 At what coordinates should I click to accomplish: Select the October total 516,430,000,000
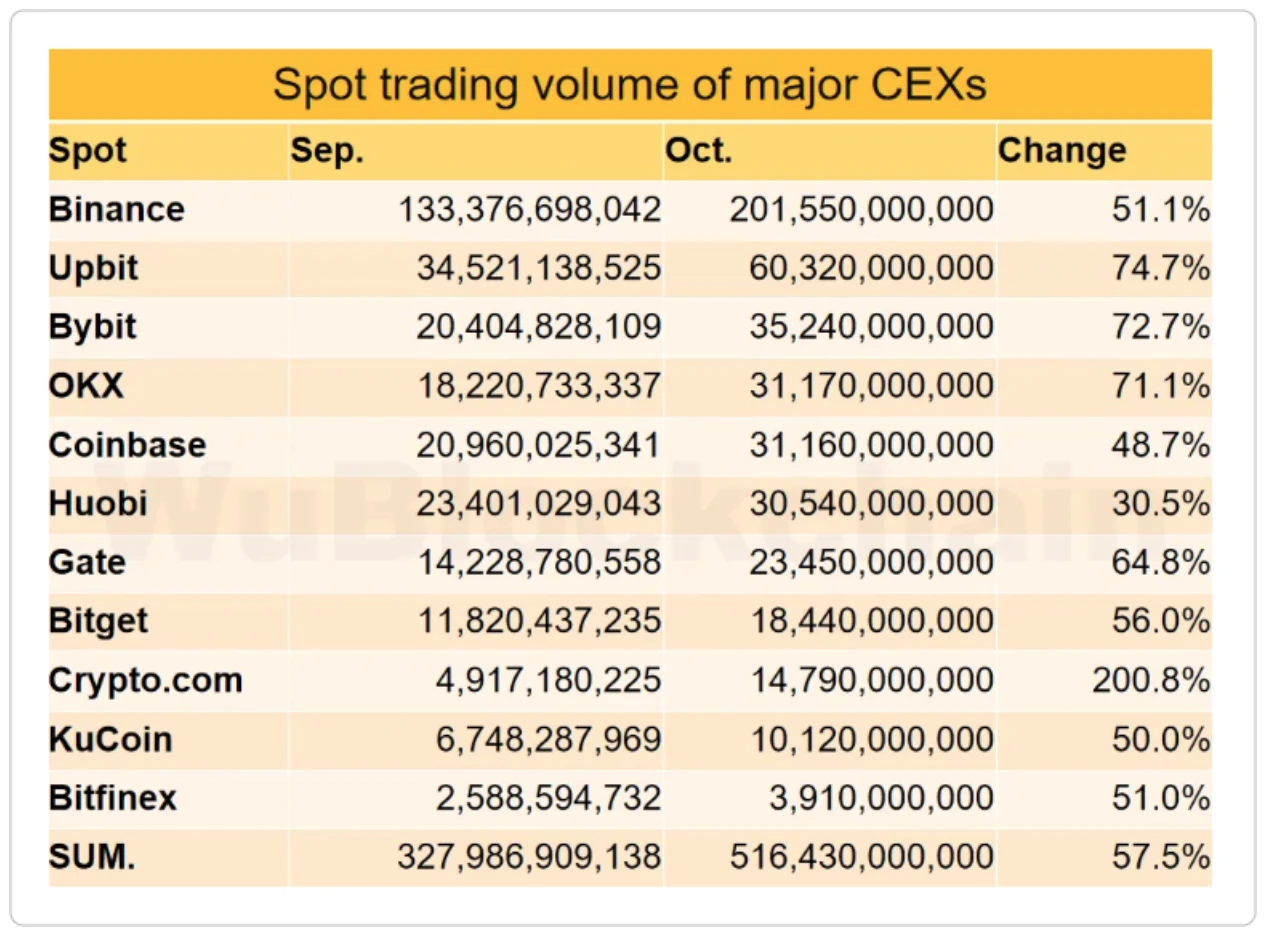pos(862,857)
